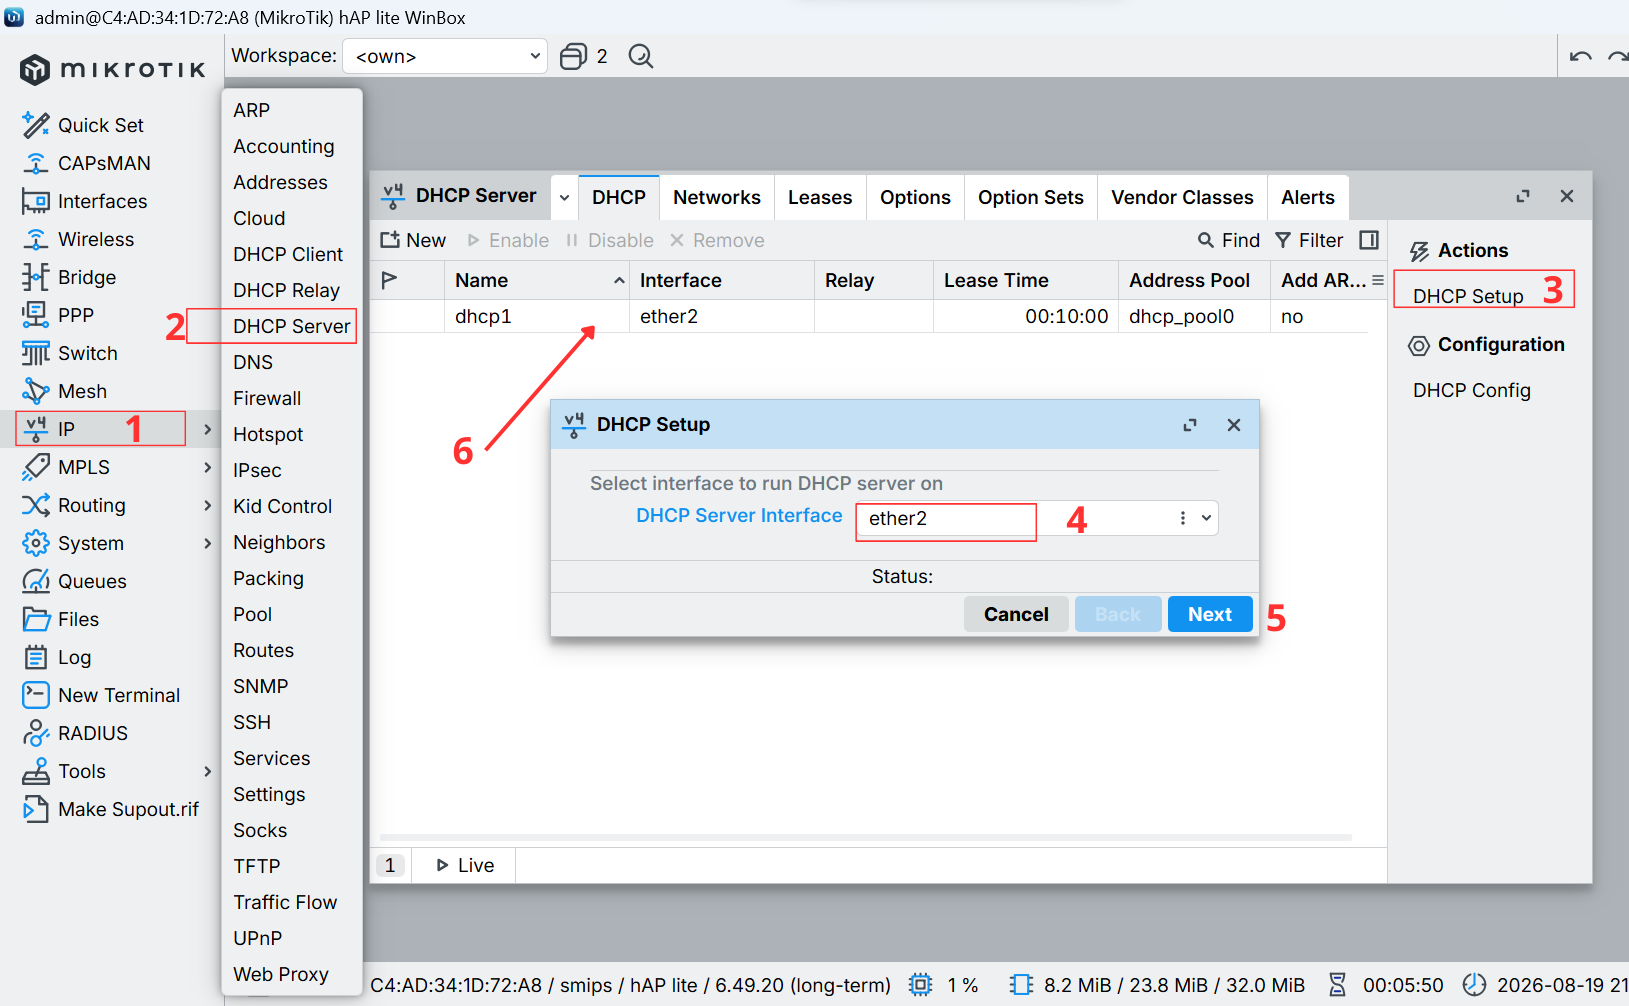The height and width of the screenshot is (1006, 1629).
Task: Click New to add a DHCP server
Action: click(413, 240)
